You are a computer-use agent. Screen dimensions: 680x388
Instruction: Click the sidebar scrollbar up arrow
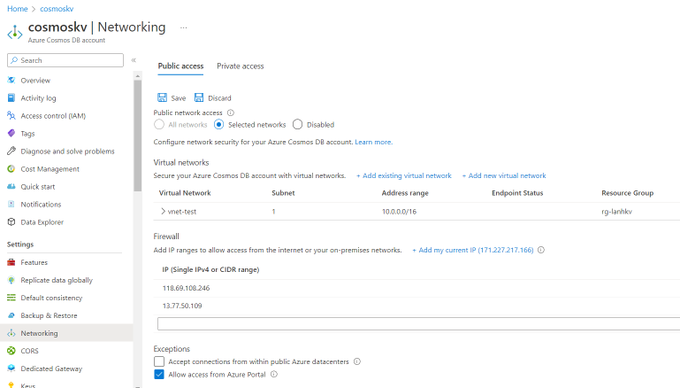click(137, 76)
